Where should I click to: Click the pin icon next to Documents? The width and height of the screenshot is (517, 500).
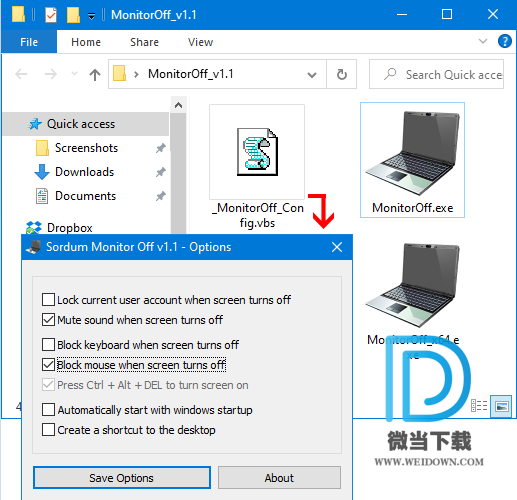pos(161,196)
